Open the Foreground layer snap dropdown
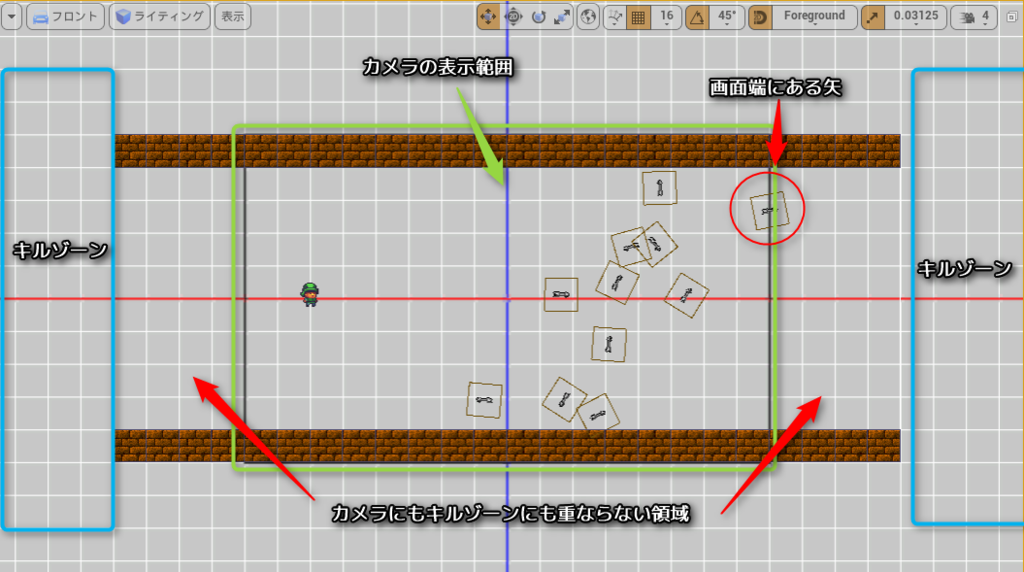 point(814,16)
